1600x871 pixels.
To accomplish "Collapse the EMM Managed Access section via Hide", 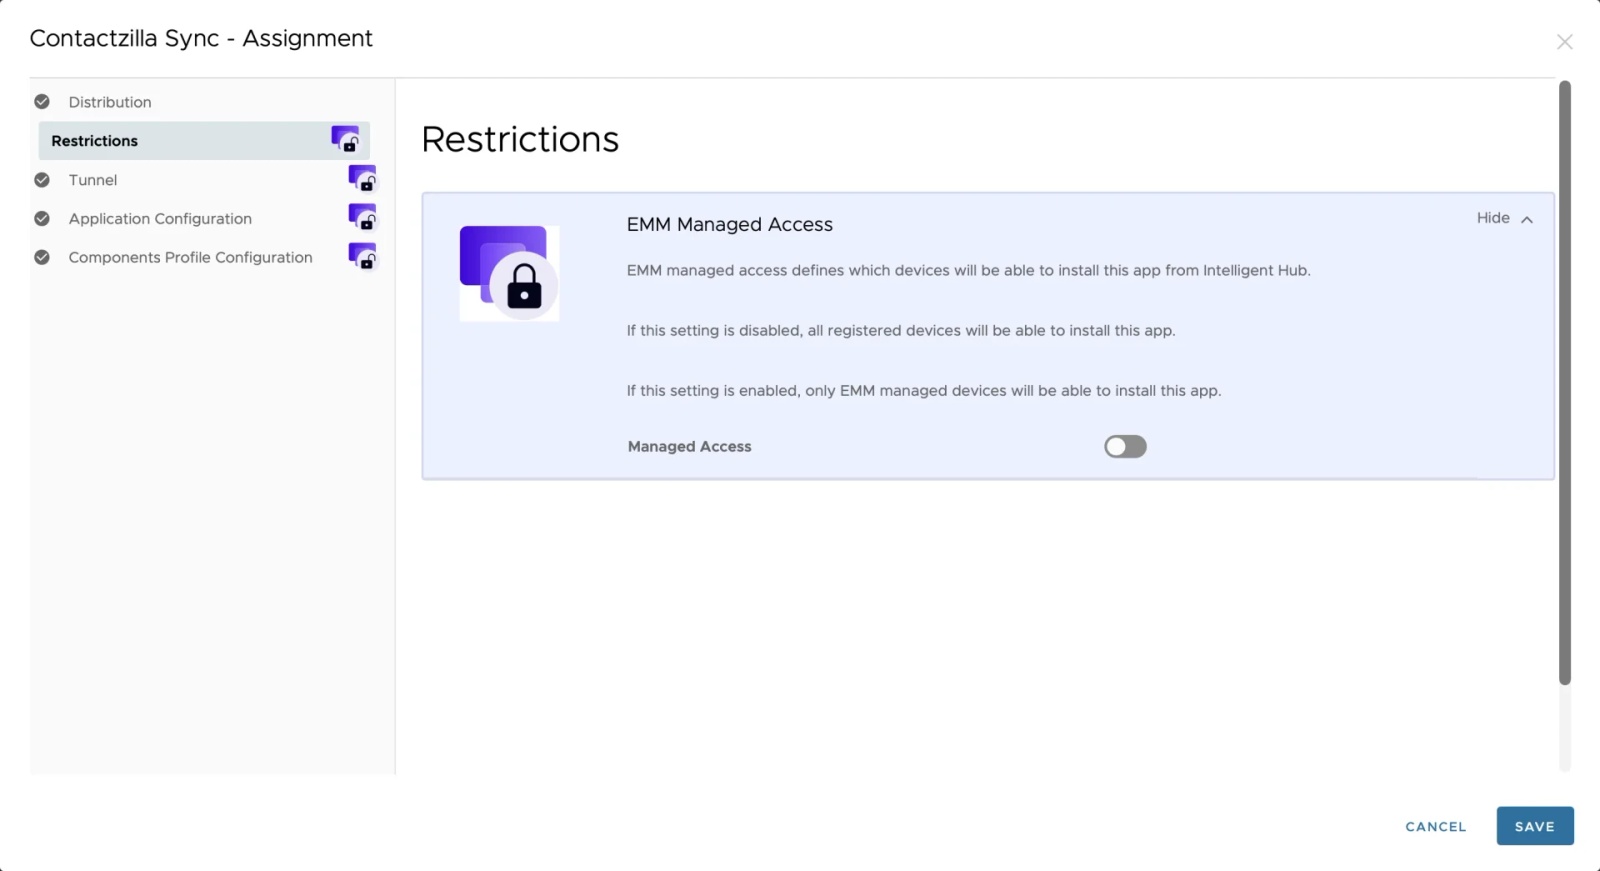I will click(x=1492, y=218).
